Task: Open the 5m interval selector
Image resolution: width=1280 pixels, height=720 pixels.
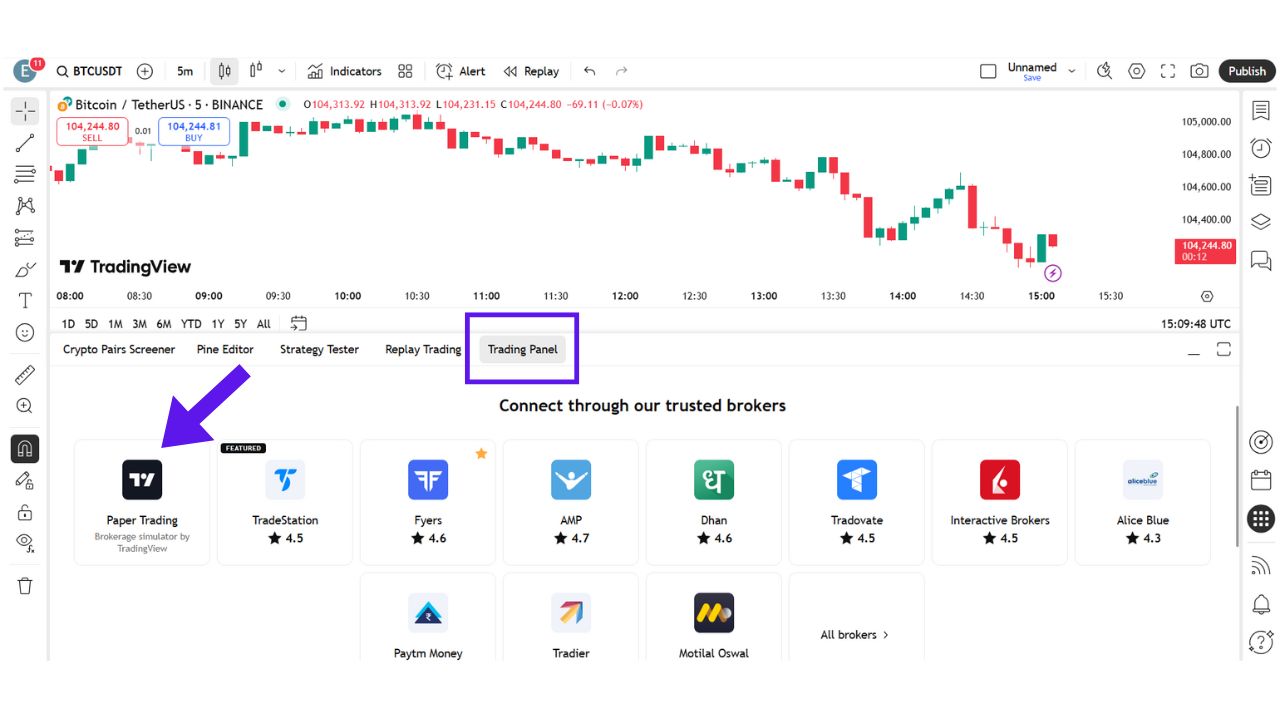Action: (x=185, y=71)
